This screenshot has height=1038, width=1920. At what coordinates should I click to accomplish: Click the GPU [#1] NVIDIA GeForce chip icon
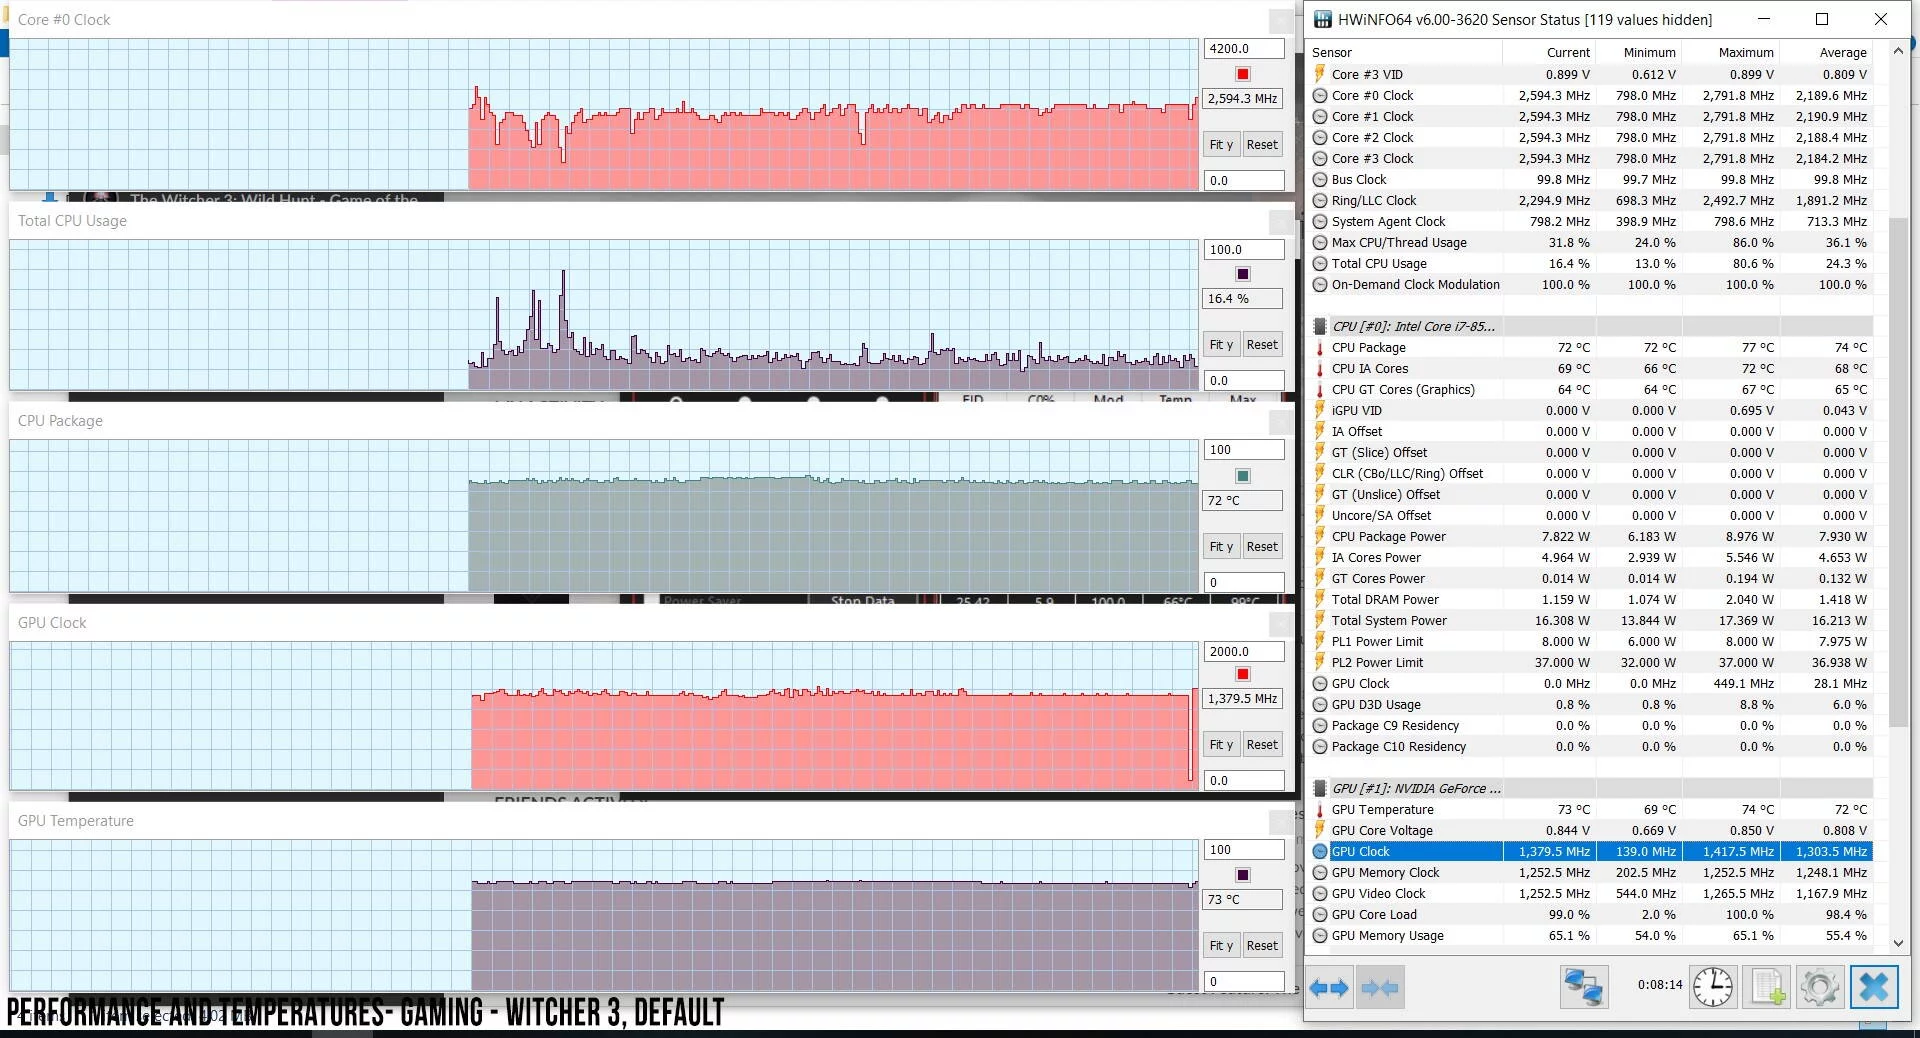(1320, 788)
